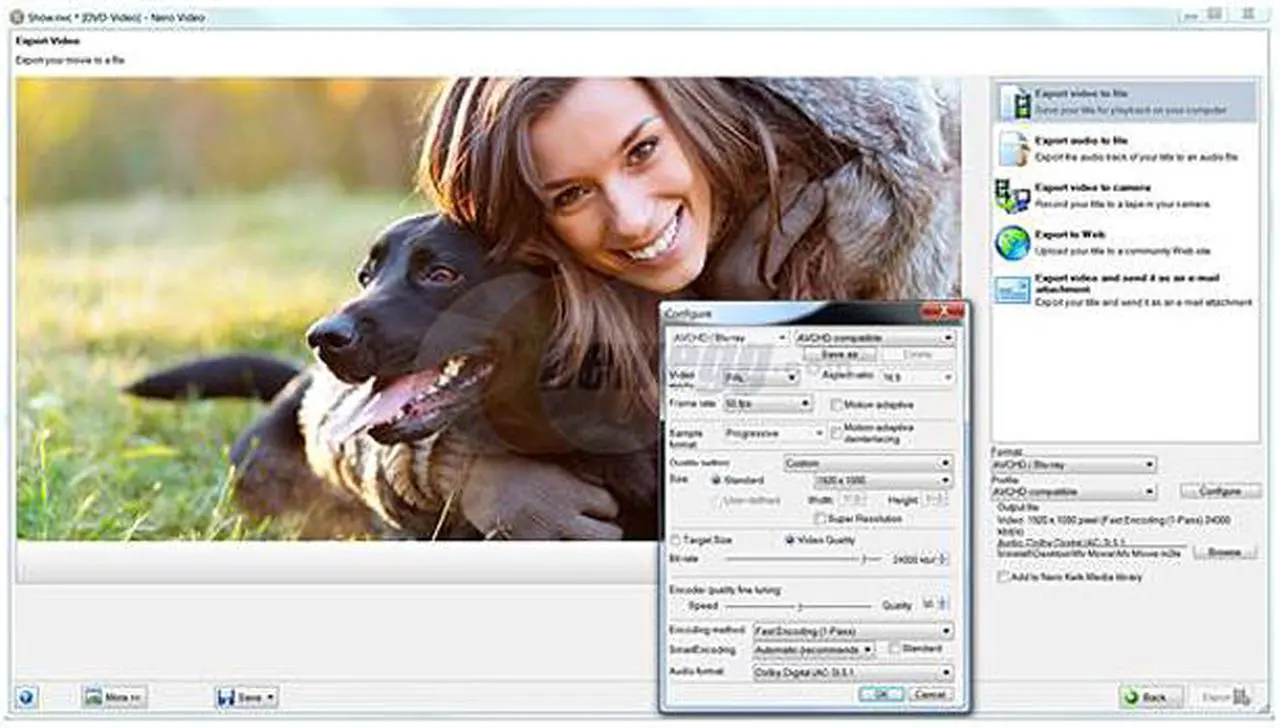Close the Configure dialog
The width and height of the screenshot is (1280, 728).
pyautogui.click(x=943, y=311)
